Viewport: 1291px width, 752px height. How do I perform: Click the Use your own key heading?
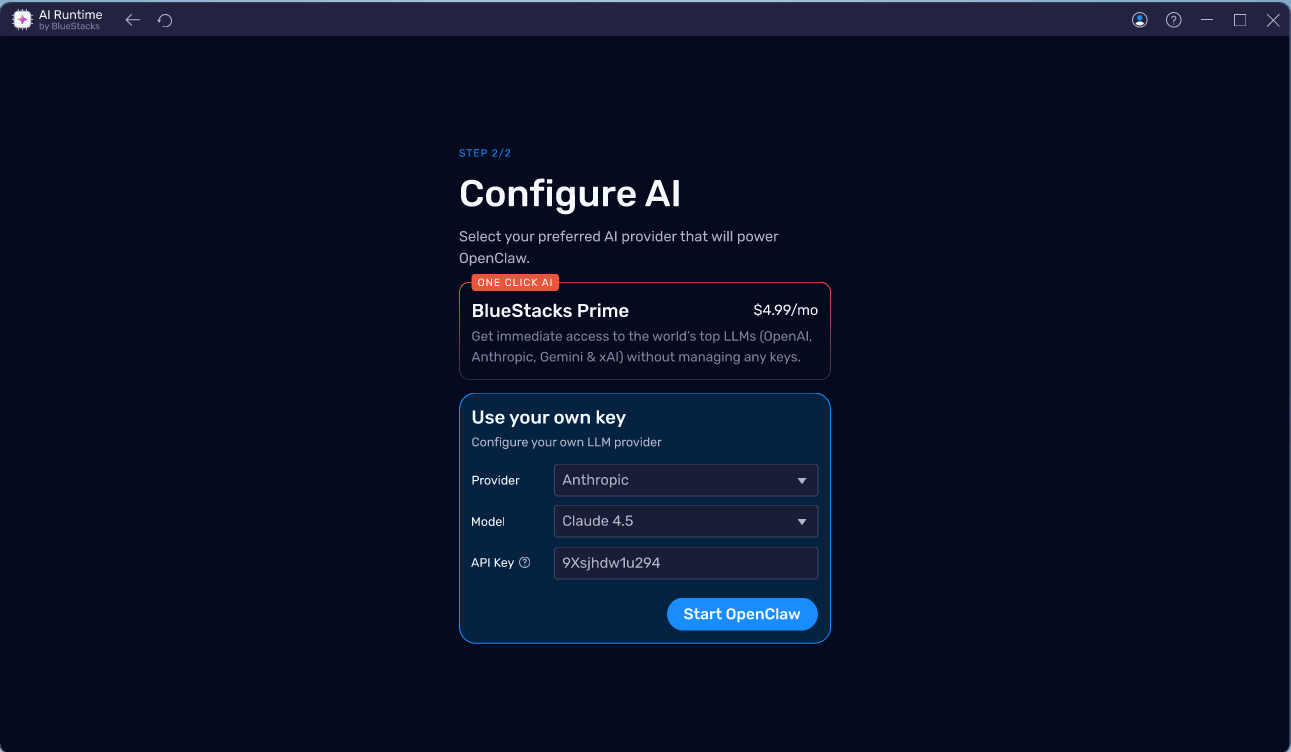(x=548, y=418)
